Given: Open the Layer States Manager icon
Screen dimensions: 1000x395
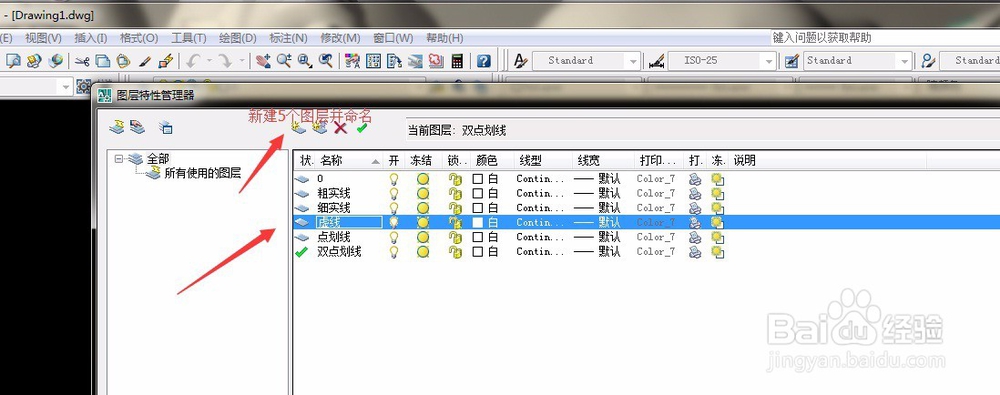Looking at the screenshot, I should [x=166, y=127].
